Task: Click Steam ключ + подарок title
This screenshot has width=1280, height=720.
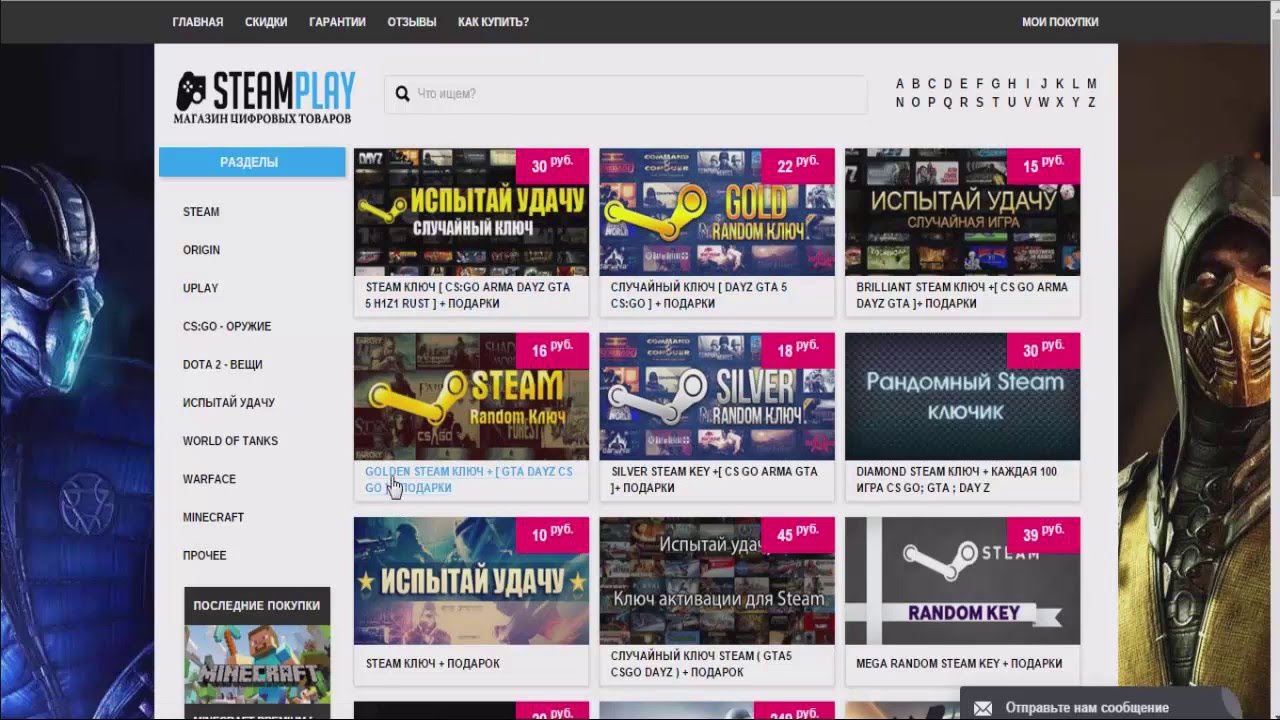Action: pos(433,664)
